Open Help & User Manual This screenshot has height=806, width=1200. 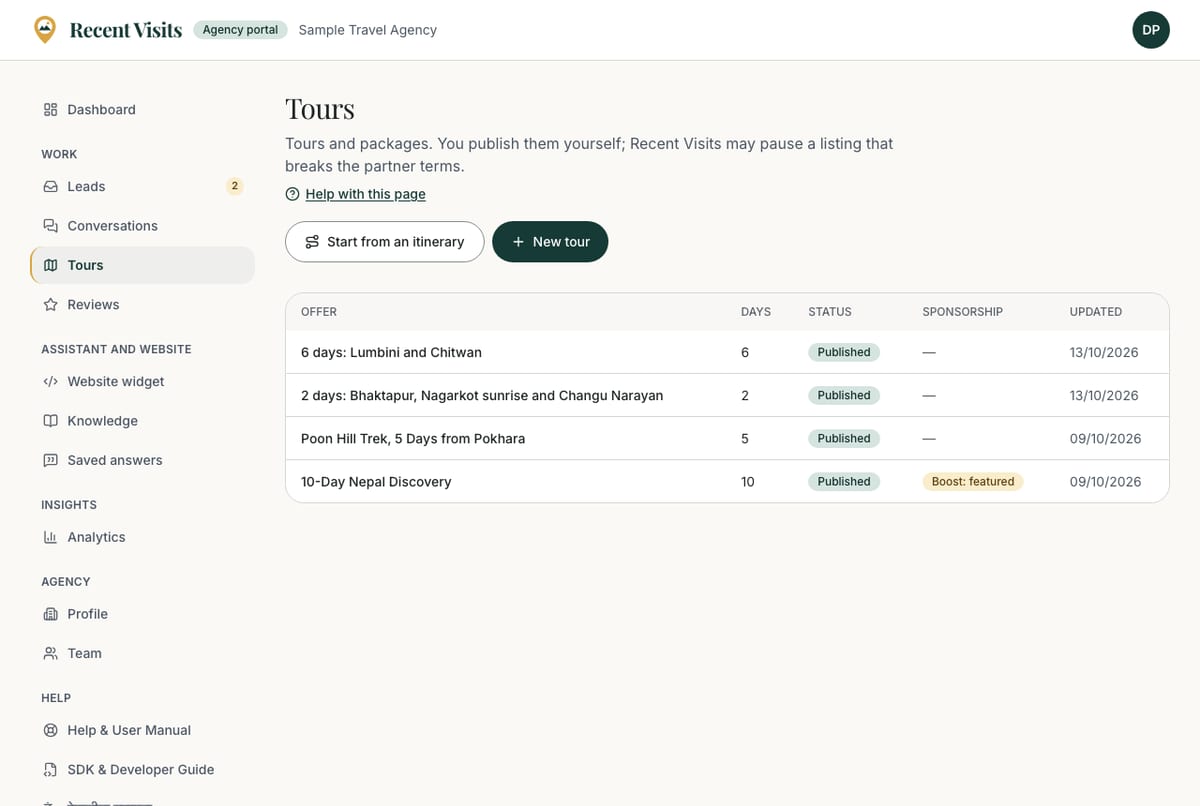(x=142, y=731)
